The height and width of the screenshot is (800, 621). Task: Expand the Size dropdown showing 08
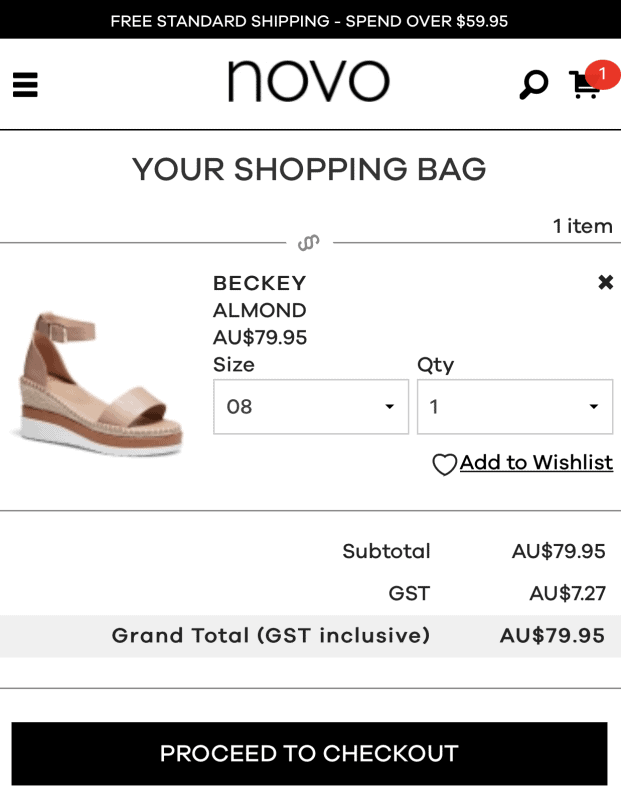[310, 407]
